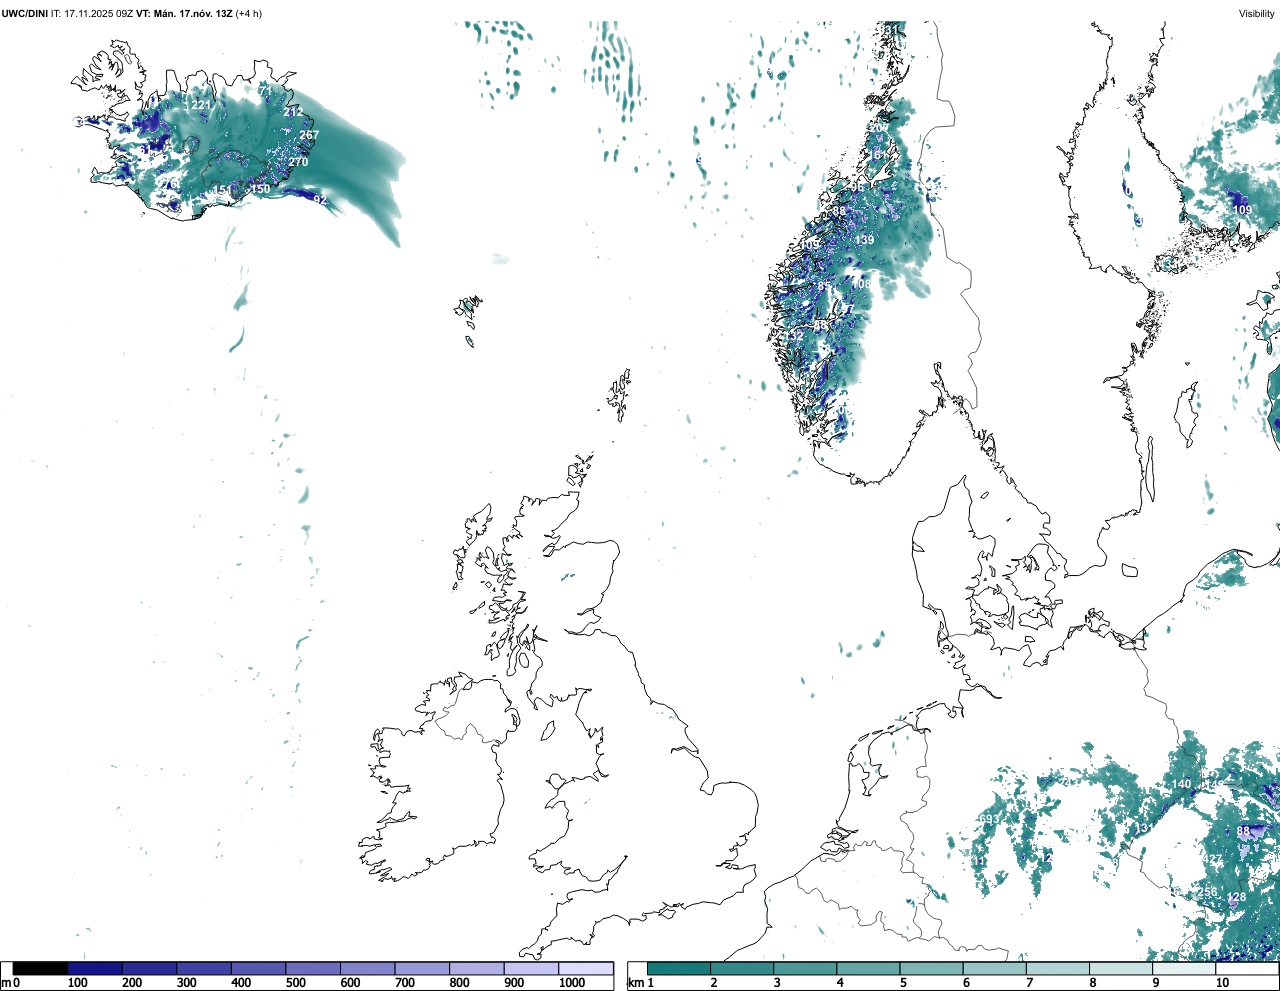
Task: Click the black 0–100 m legend swatch
Action: pos(40,968)
